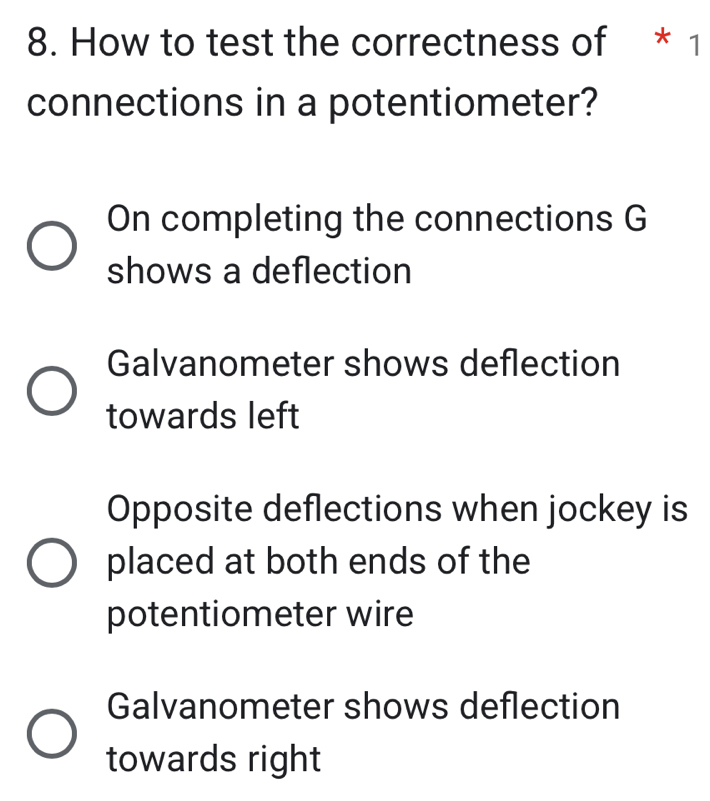Click the gray point value '1'
The image size is (710, 801).
[x=695, y=46]
